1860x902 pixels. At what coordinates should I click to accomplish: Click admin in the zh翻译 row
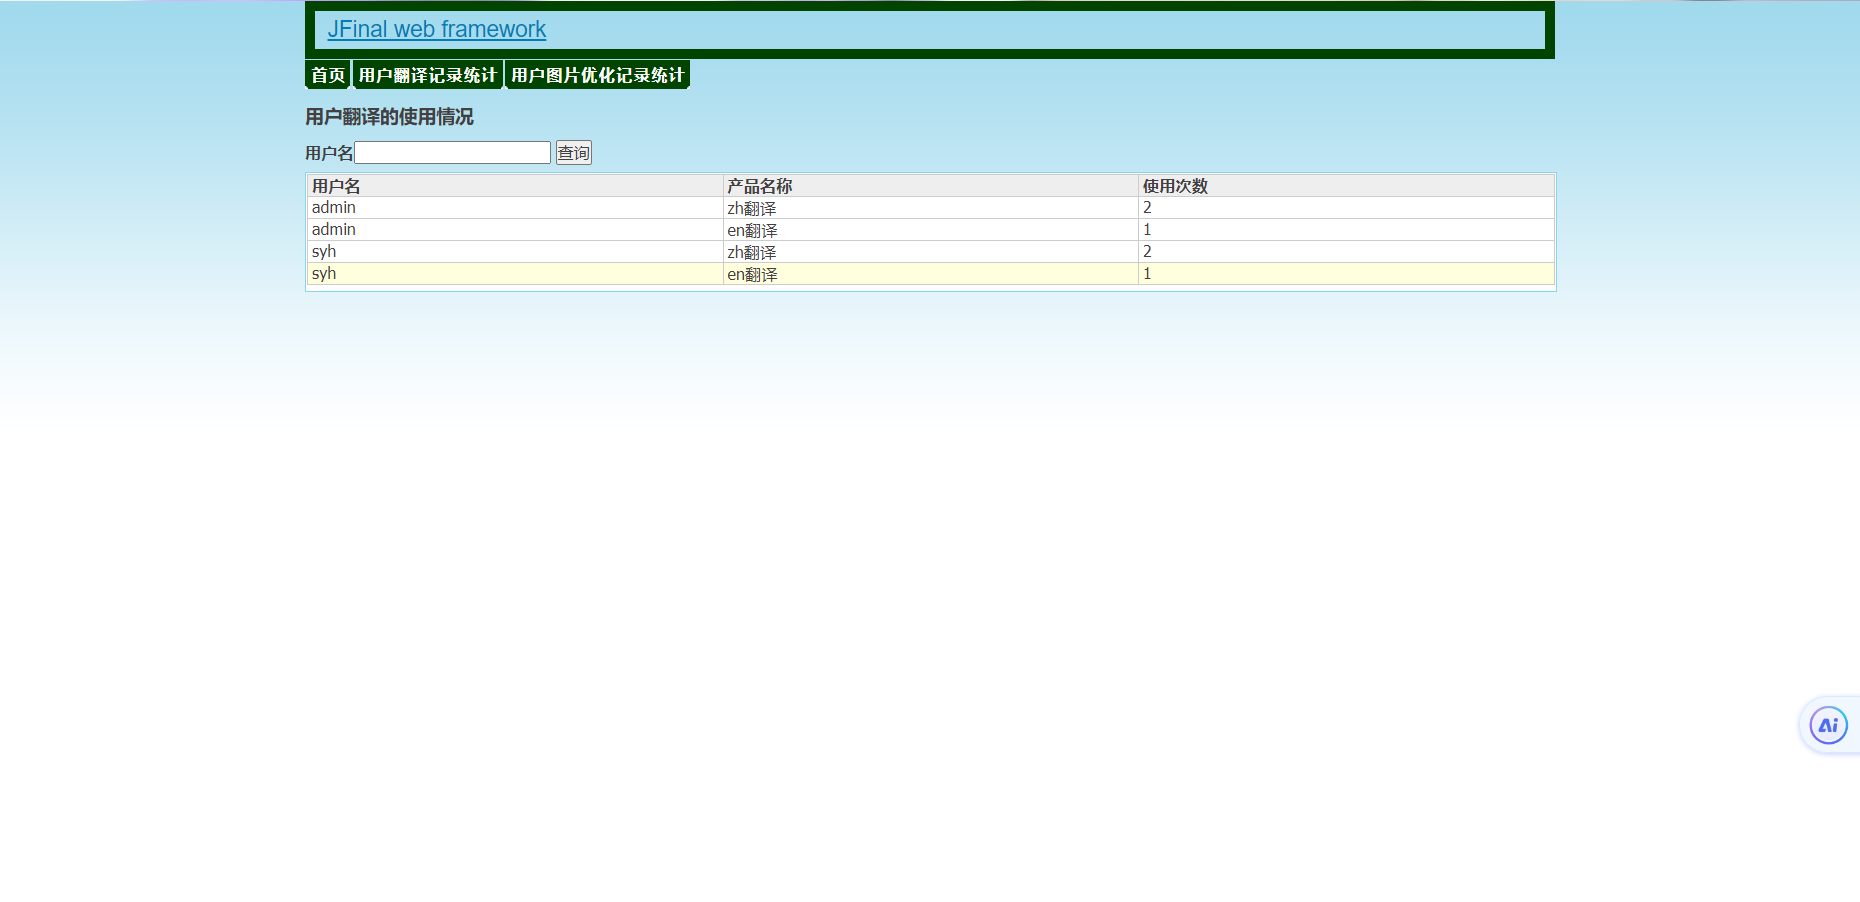334,208
